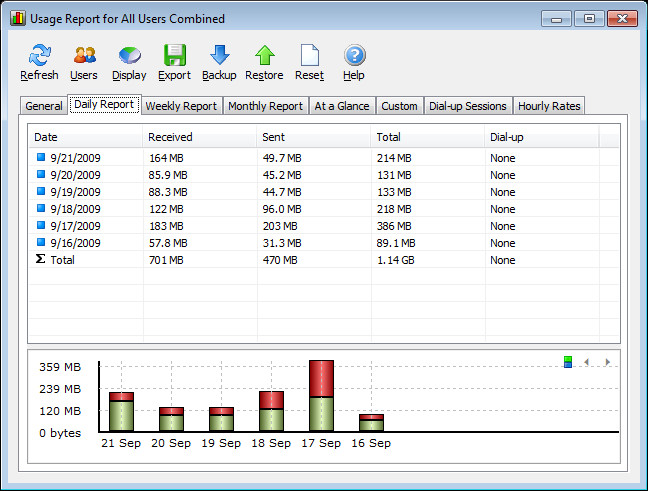Open the Dial-up Sessions tab
Image resolution: width=648 pixels, height=491 pixels.
[x=468, y=106]
